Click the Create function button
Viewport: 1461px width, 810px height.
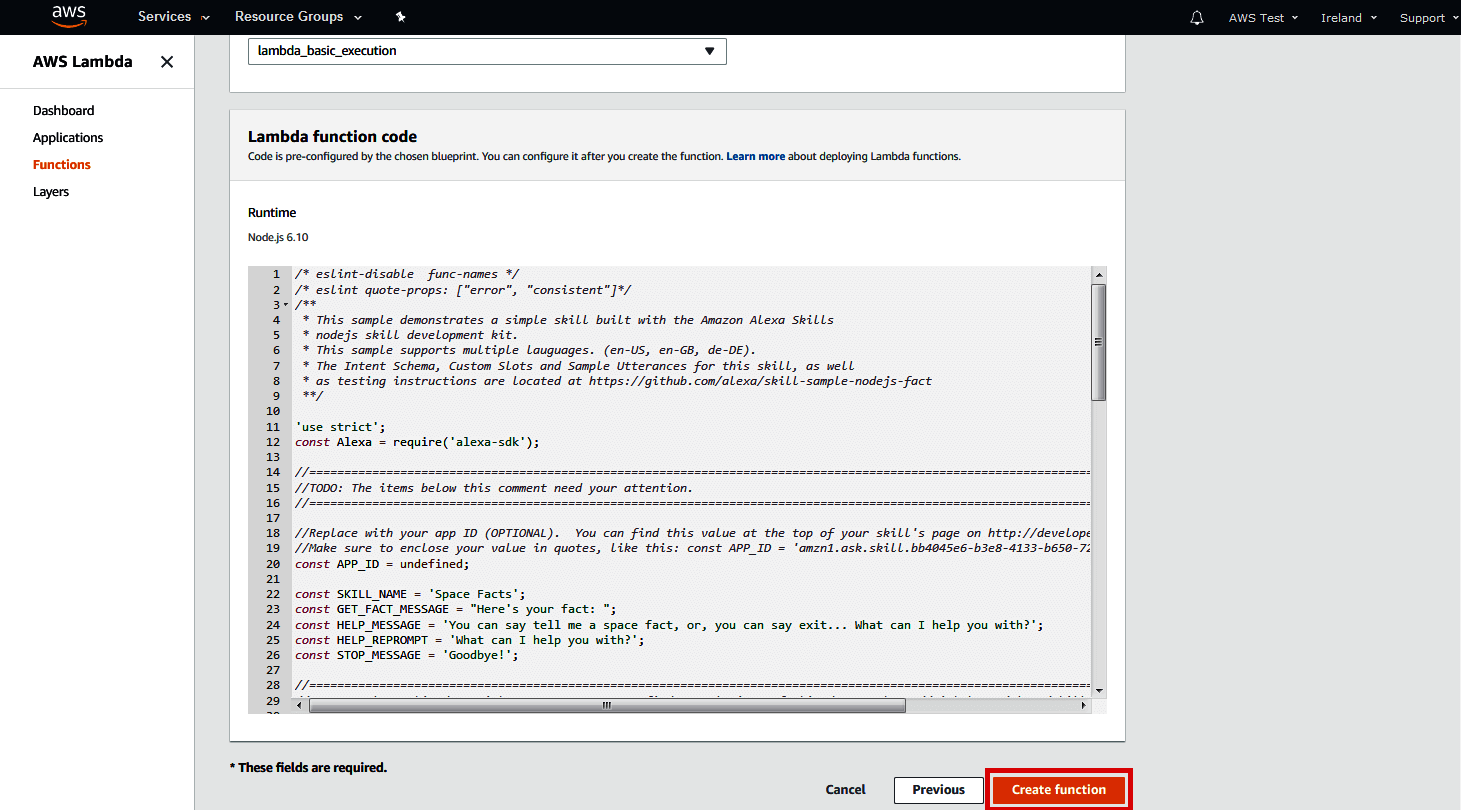(x=1058, y=789)
